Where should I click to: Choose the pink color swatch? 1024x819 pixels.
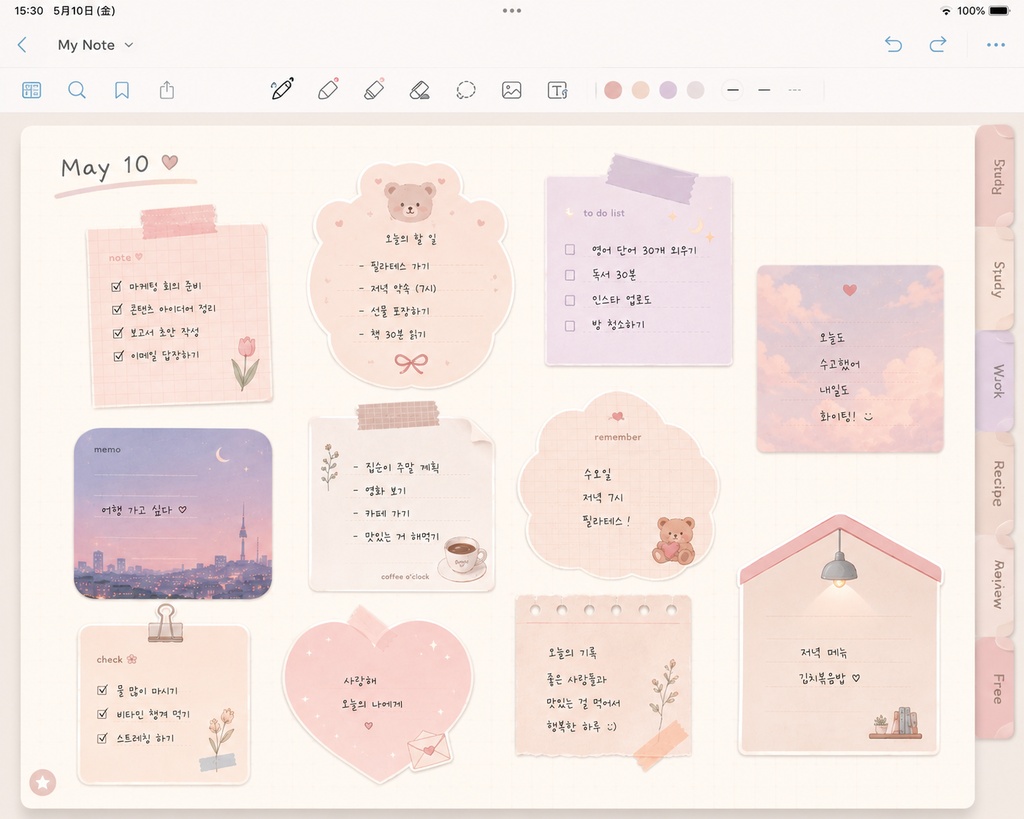613,90
